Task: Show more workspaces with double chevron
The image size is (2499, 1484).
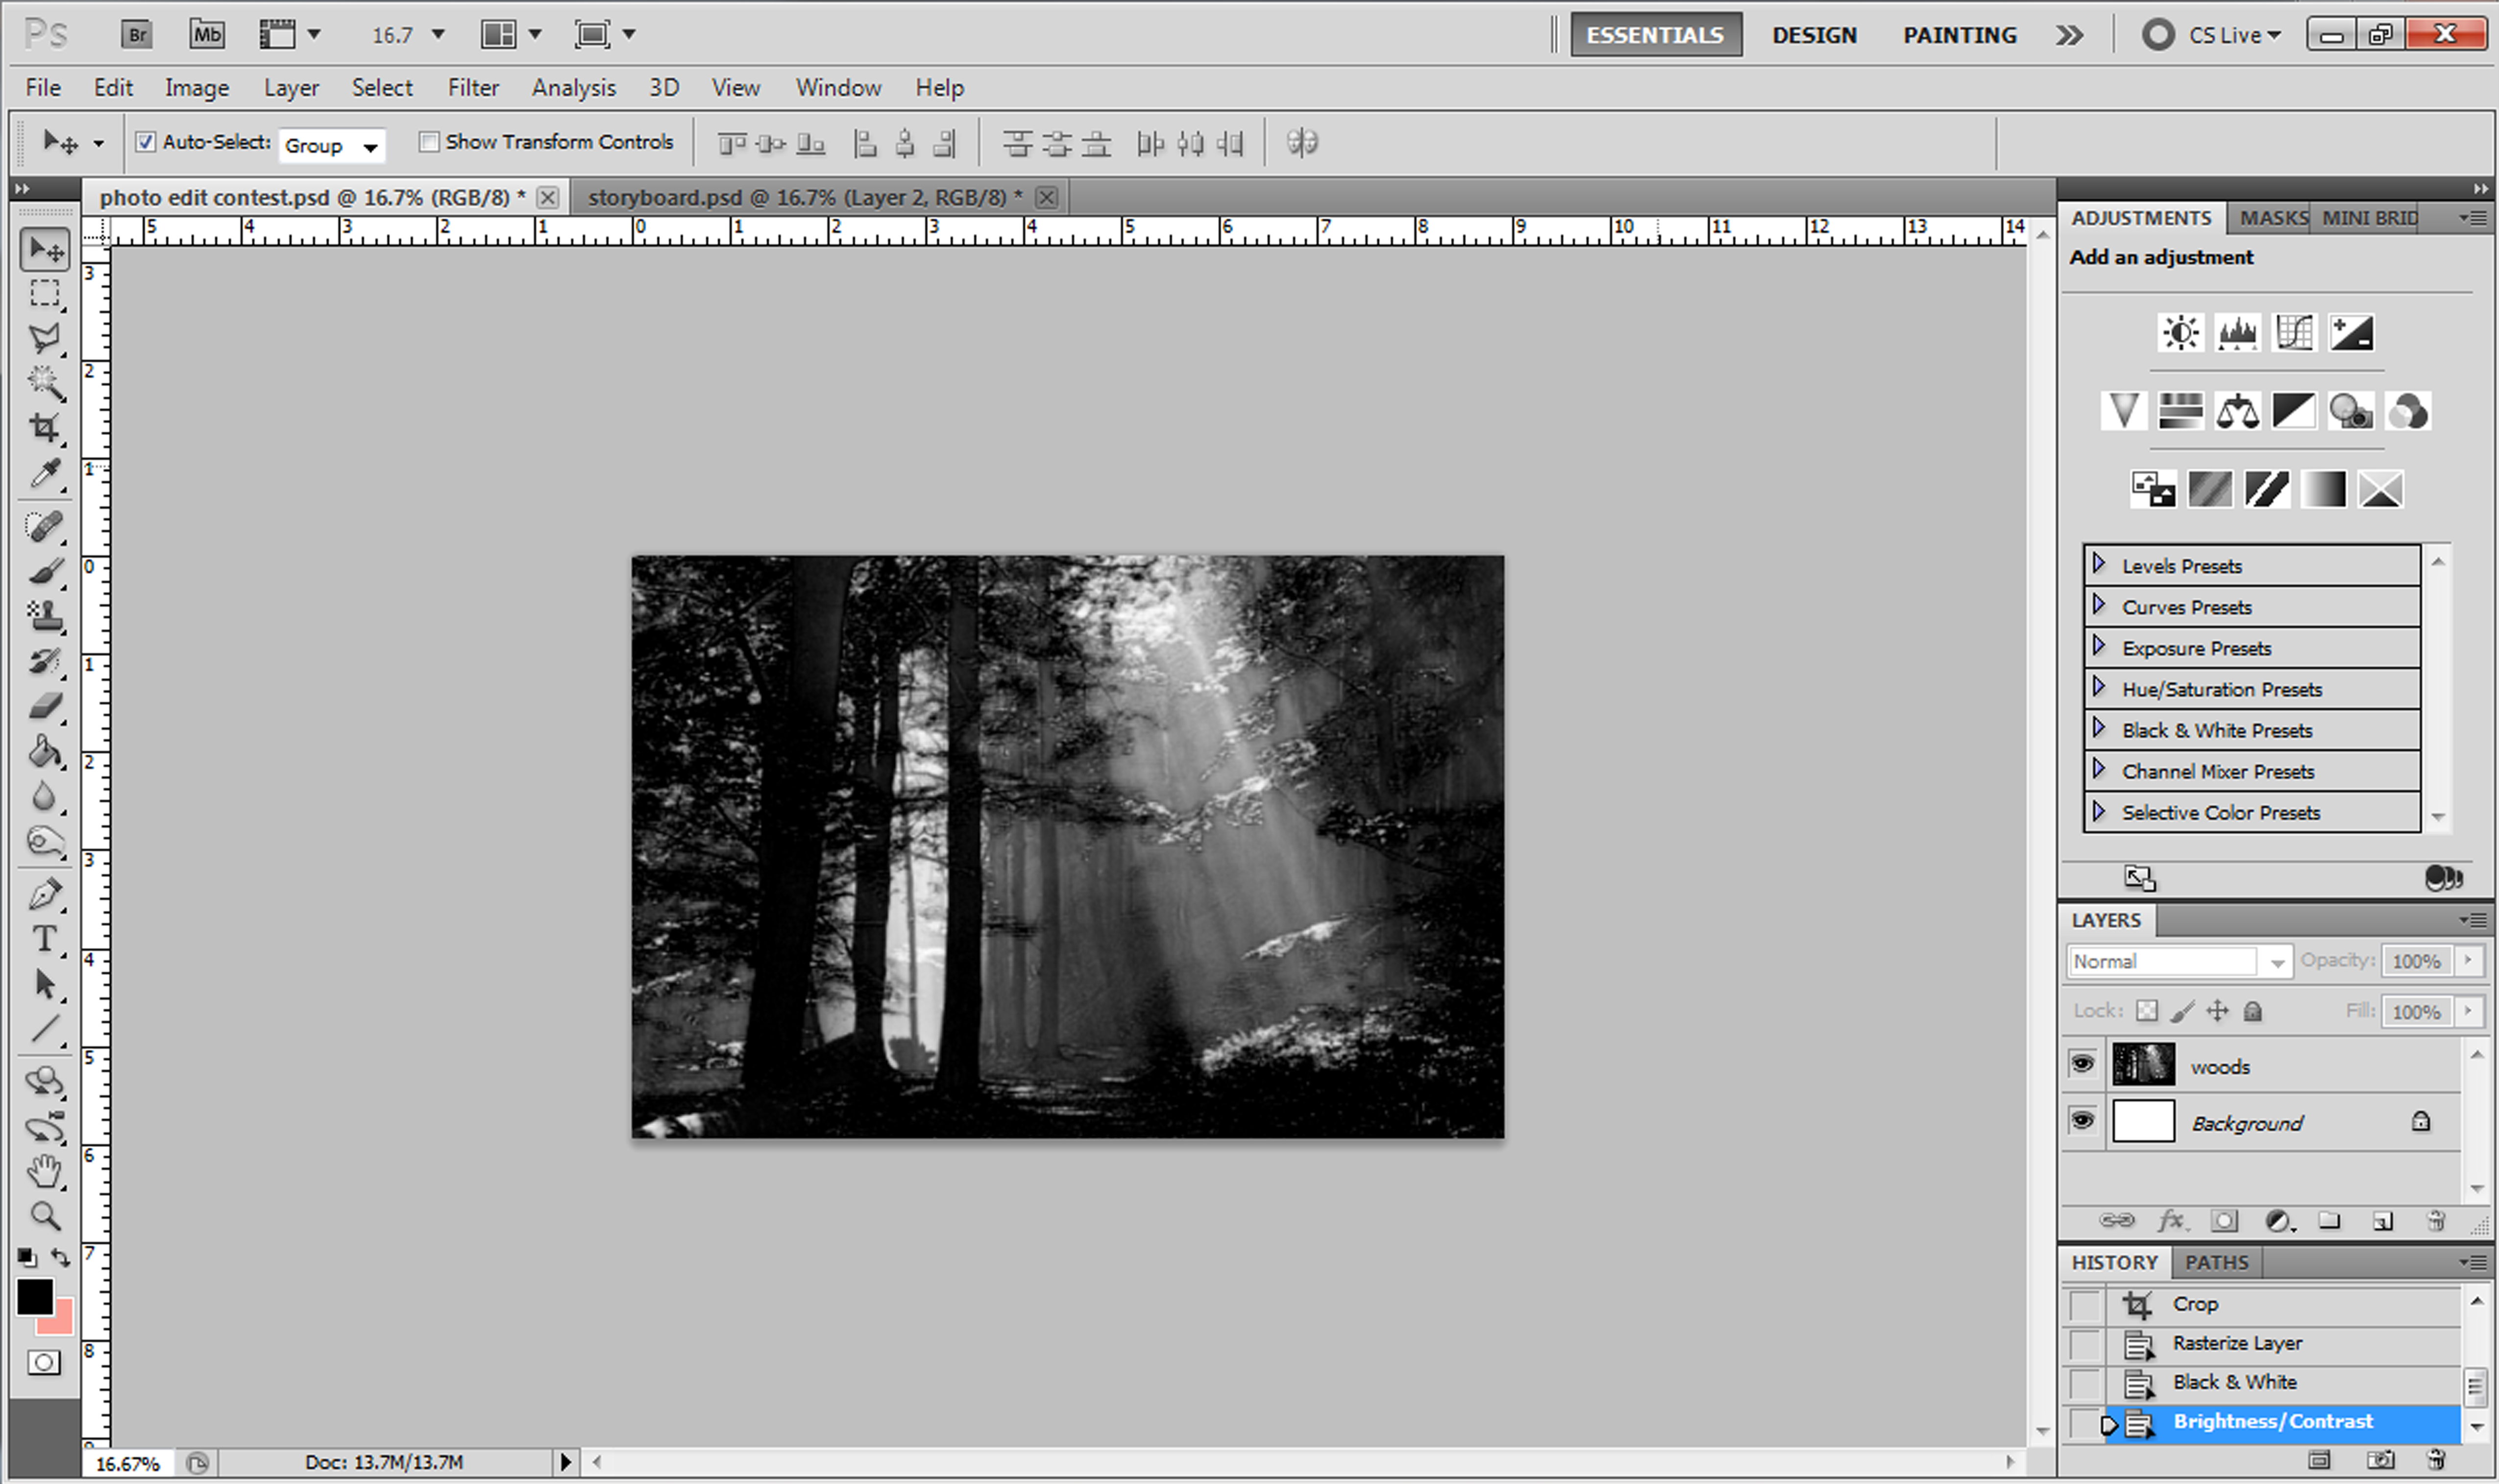Action: pos(2069,35)
